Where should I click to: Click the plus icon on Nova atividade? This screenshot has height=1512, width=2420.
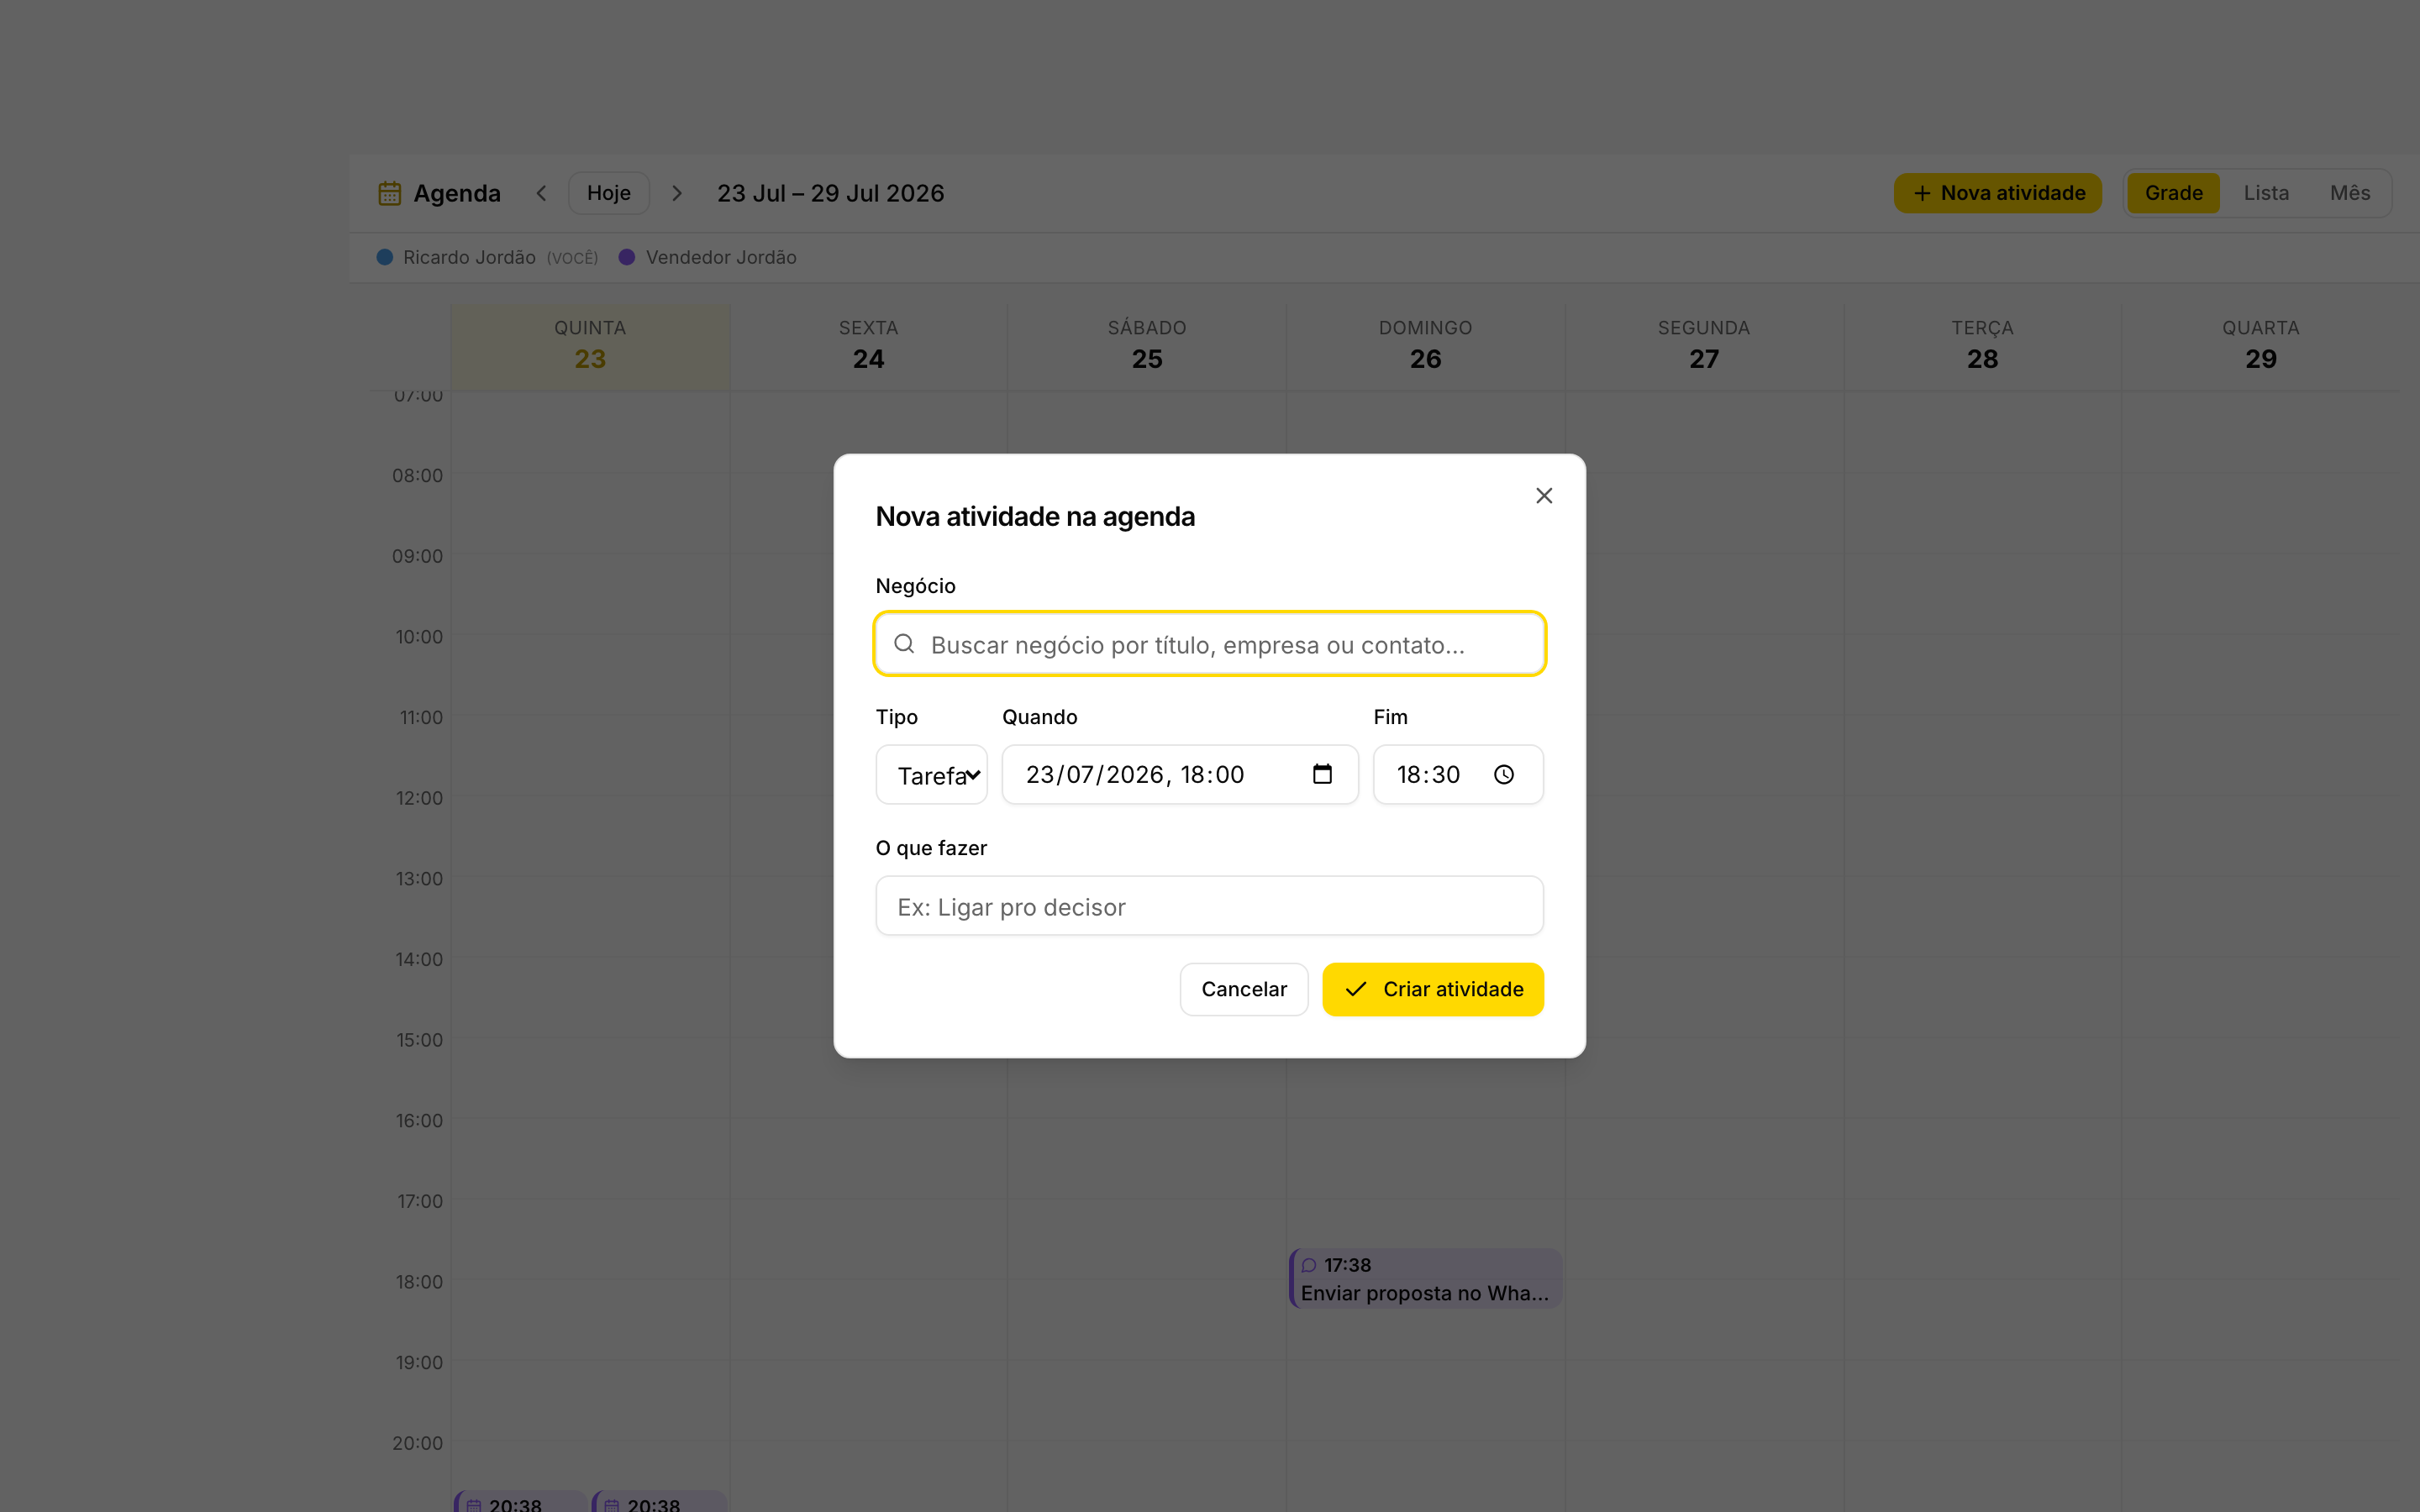1922,193
